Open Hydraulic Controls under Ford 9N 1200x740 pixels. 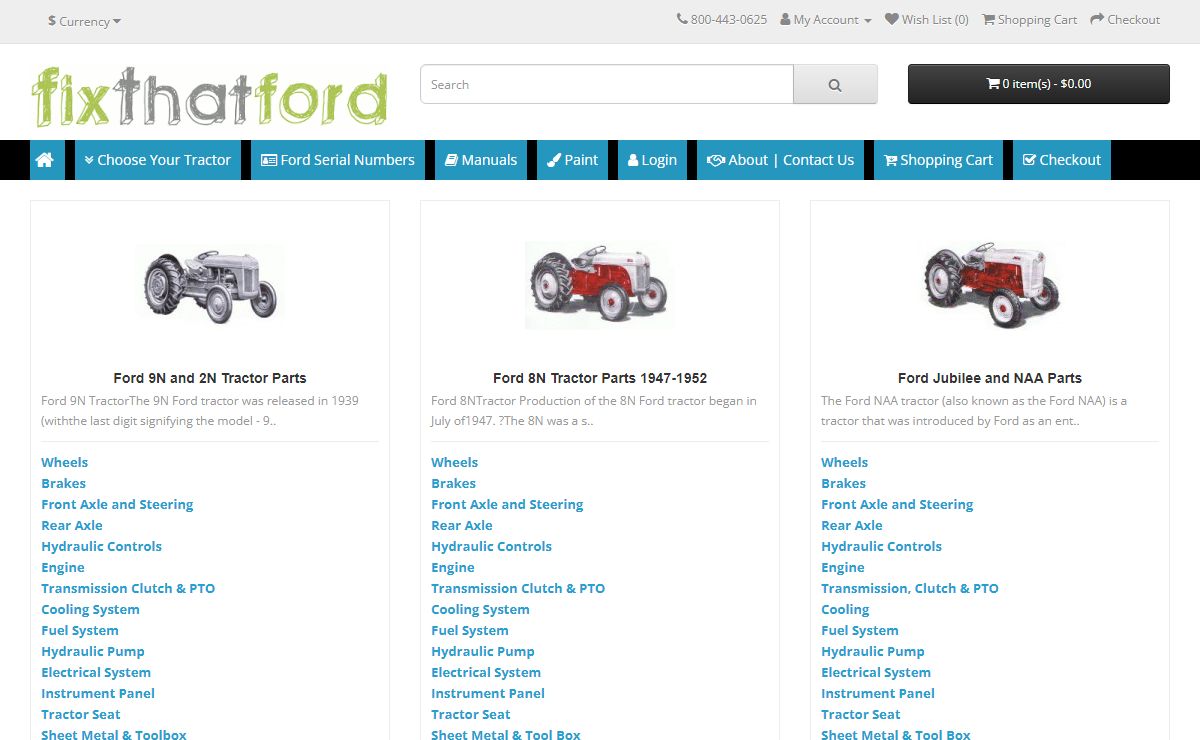pyautogui.click(x=101, y=546)
